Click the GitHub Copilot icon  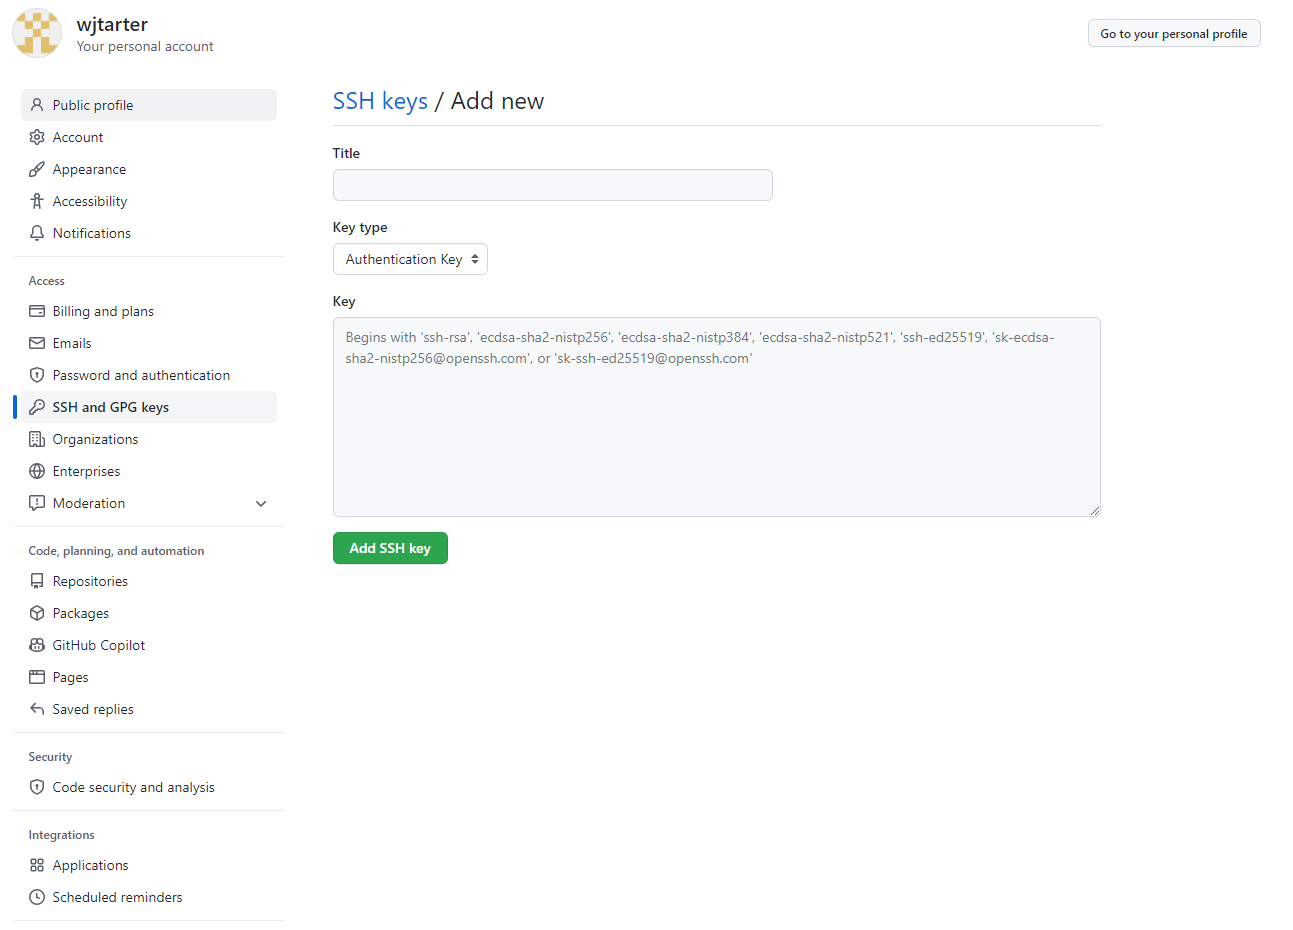pos(37,645)
